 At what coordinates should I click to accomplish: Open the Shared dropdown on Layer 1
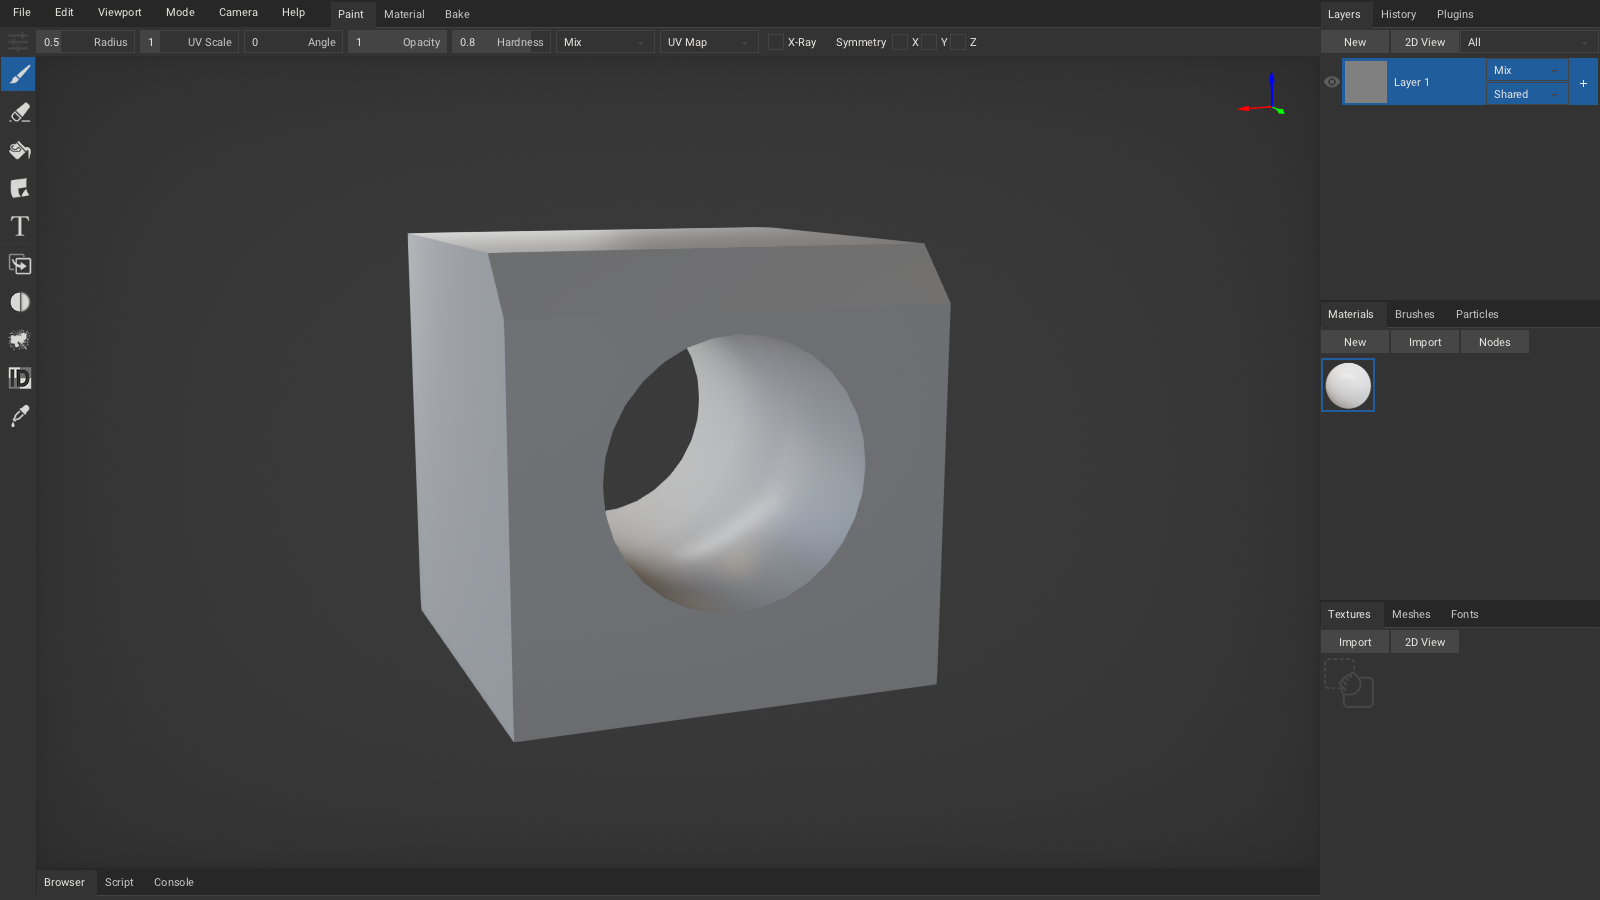coord(1526,94)
